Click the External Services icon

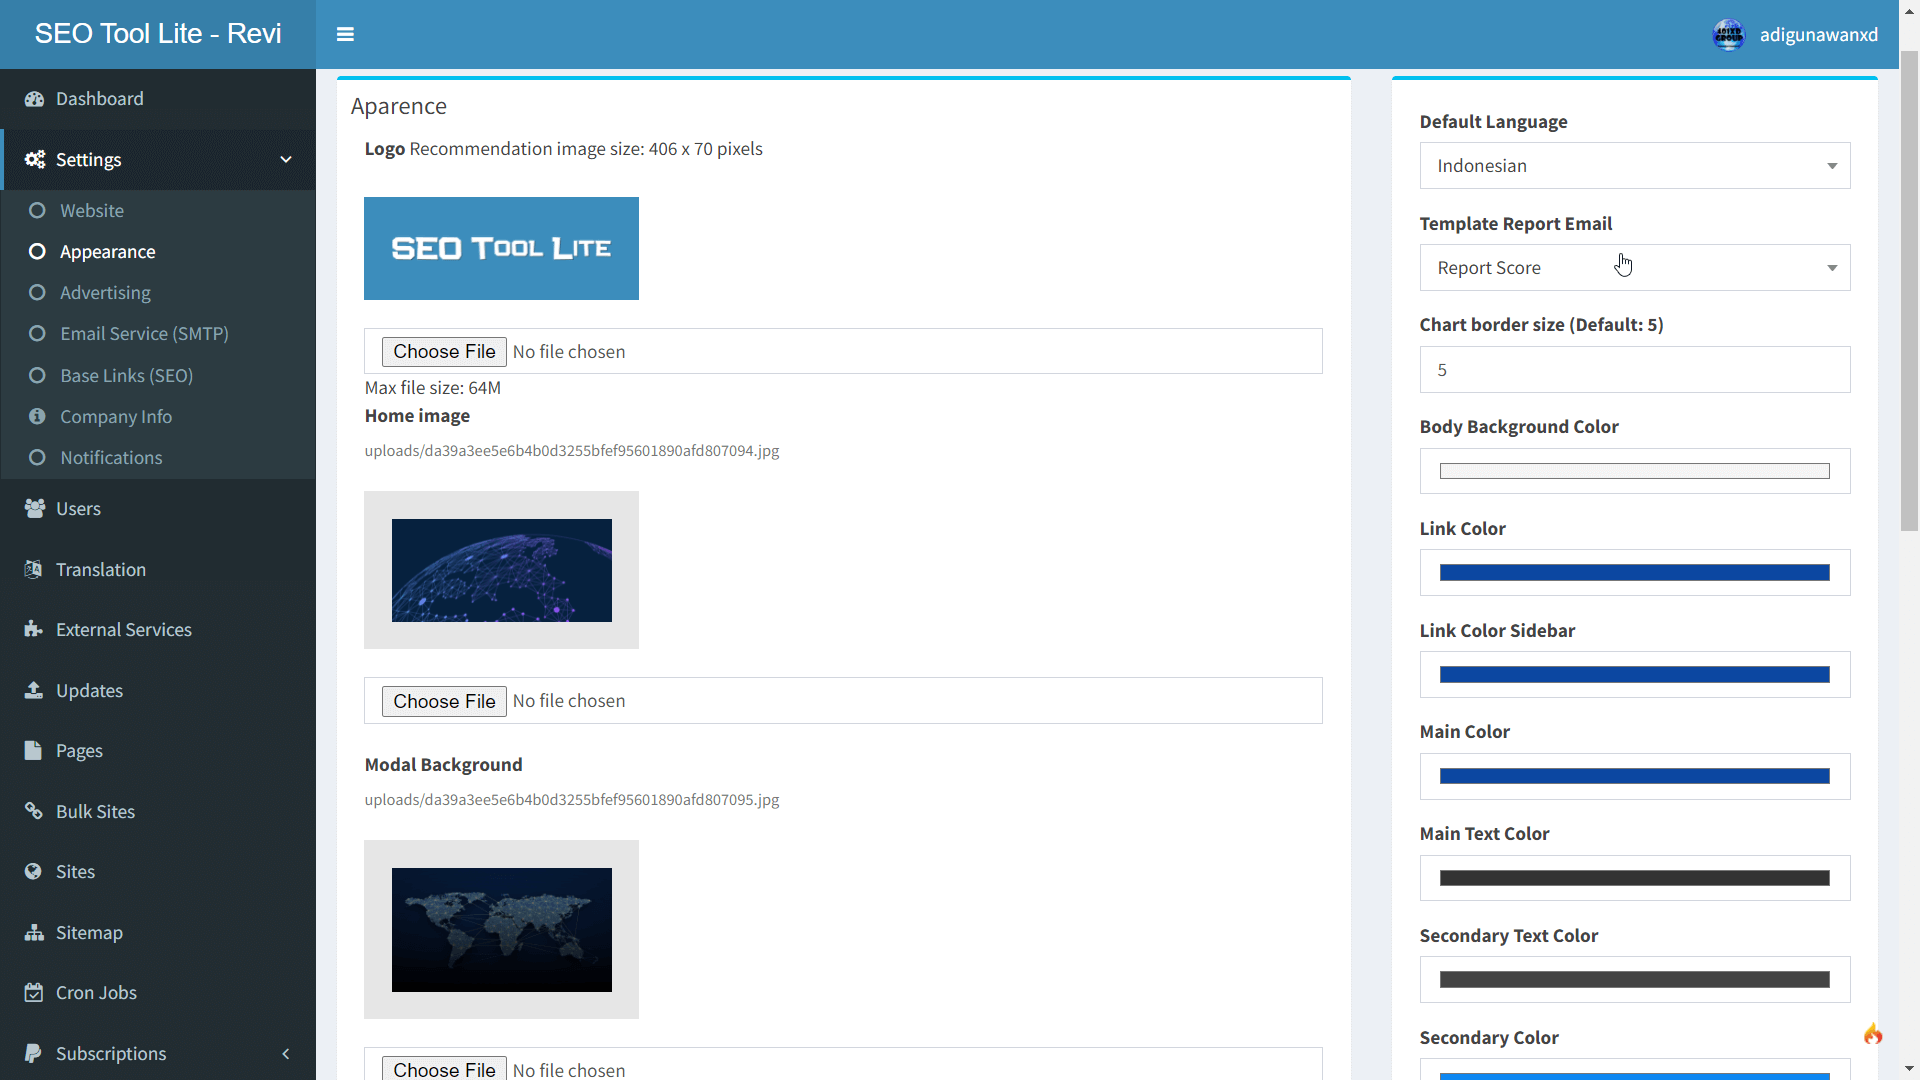pyautogui.click(x=33, y=629)
